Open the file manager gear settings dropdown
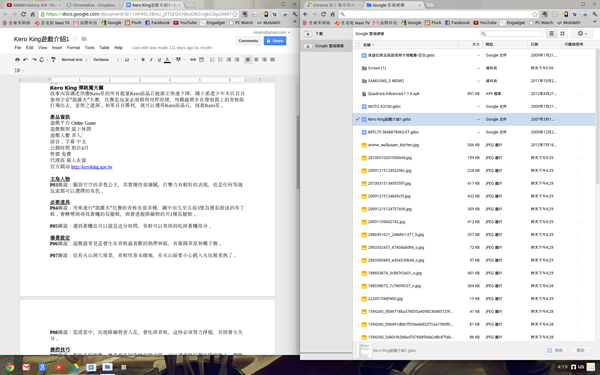 click(x=582, y=34)
